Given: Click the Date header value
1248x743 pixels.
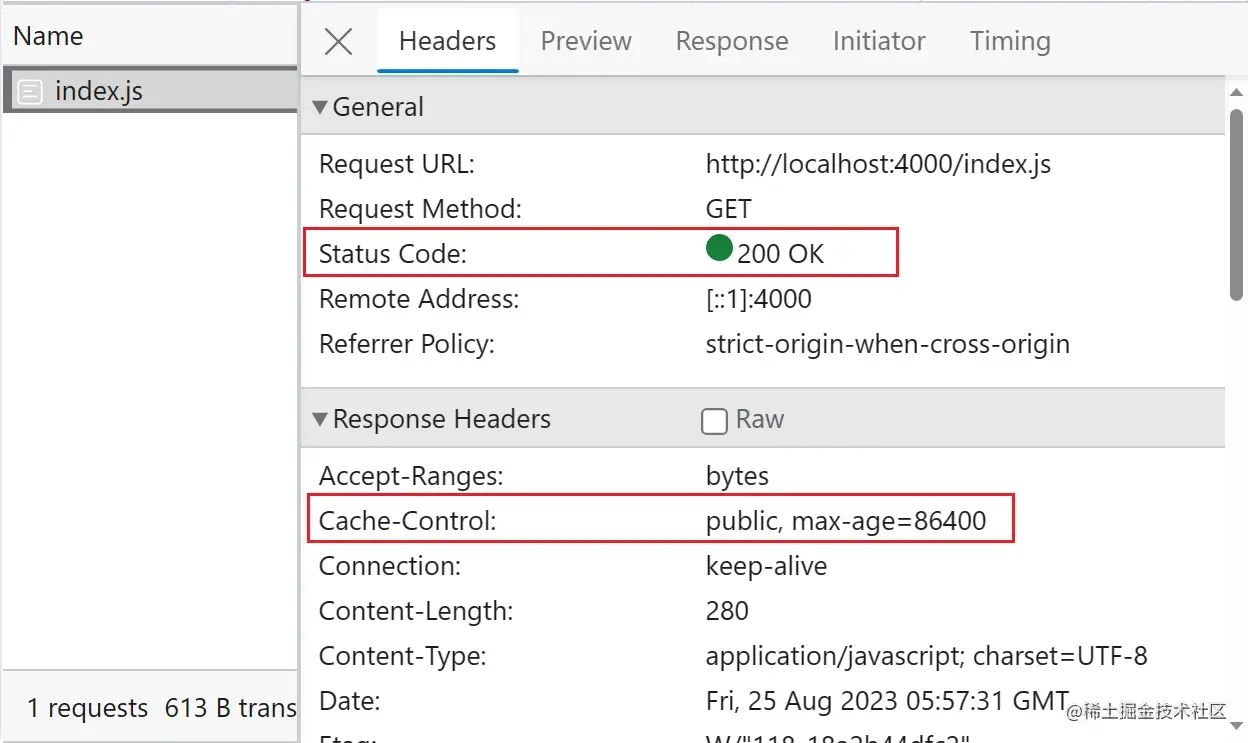Looking at the screenshot, I should point(887,701).
